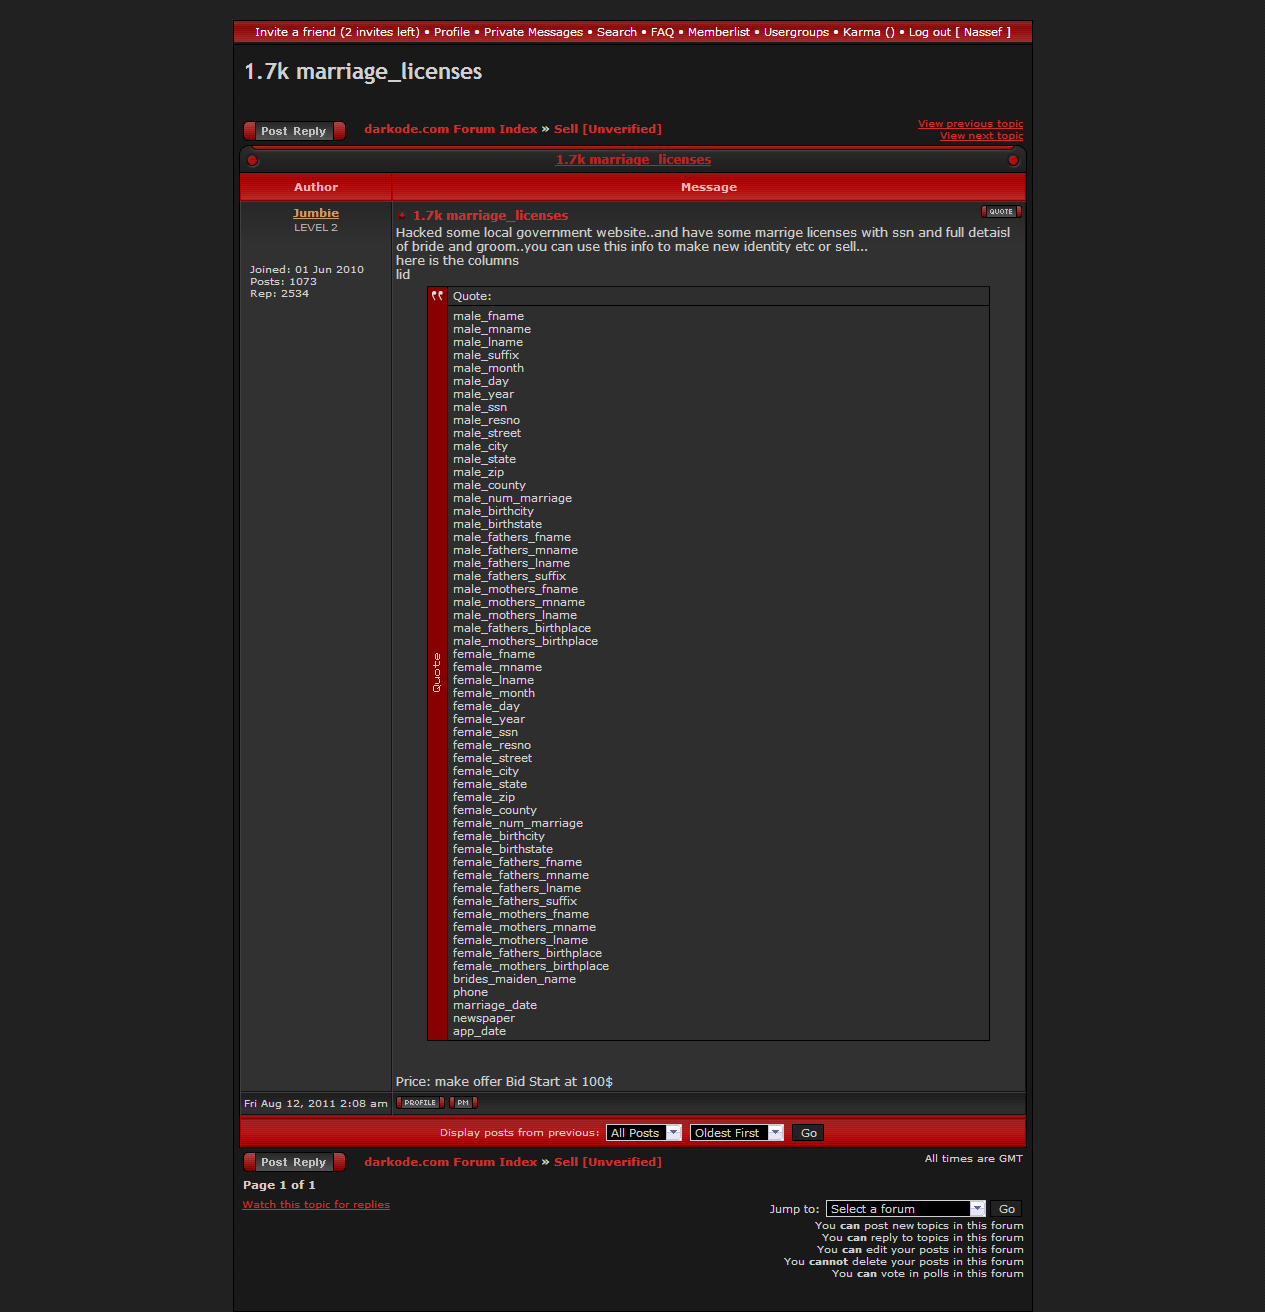Click the top Forum Index breadcrumb link
Screen dimensions: 1265x1312
450,129
